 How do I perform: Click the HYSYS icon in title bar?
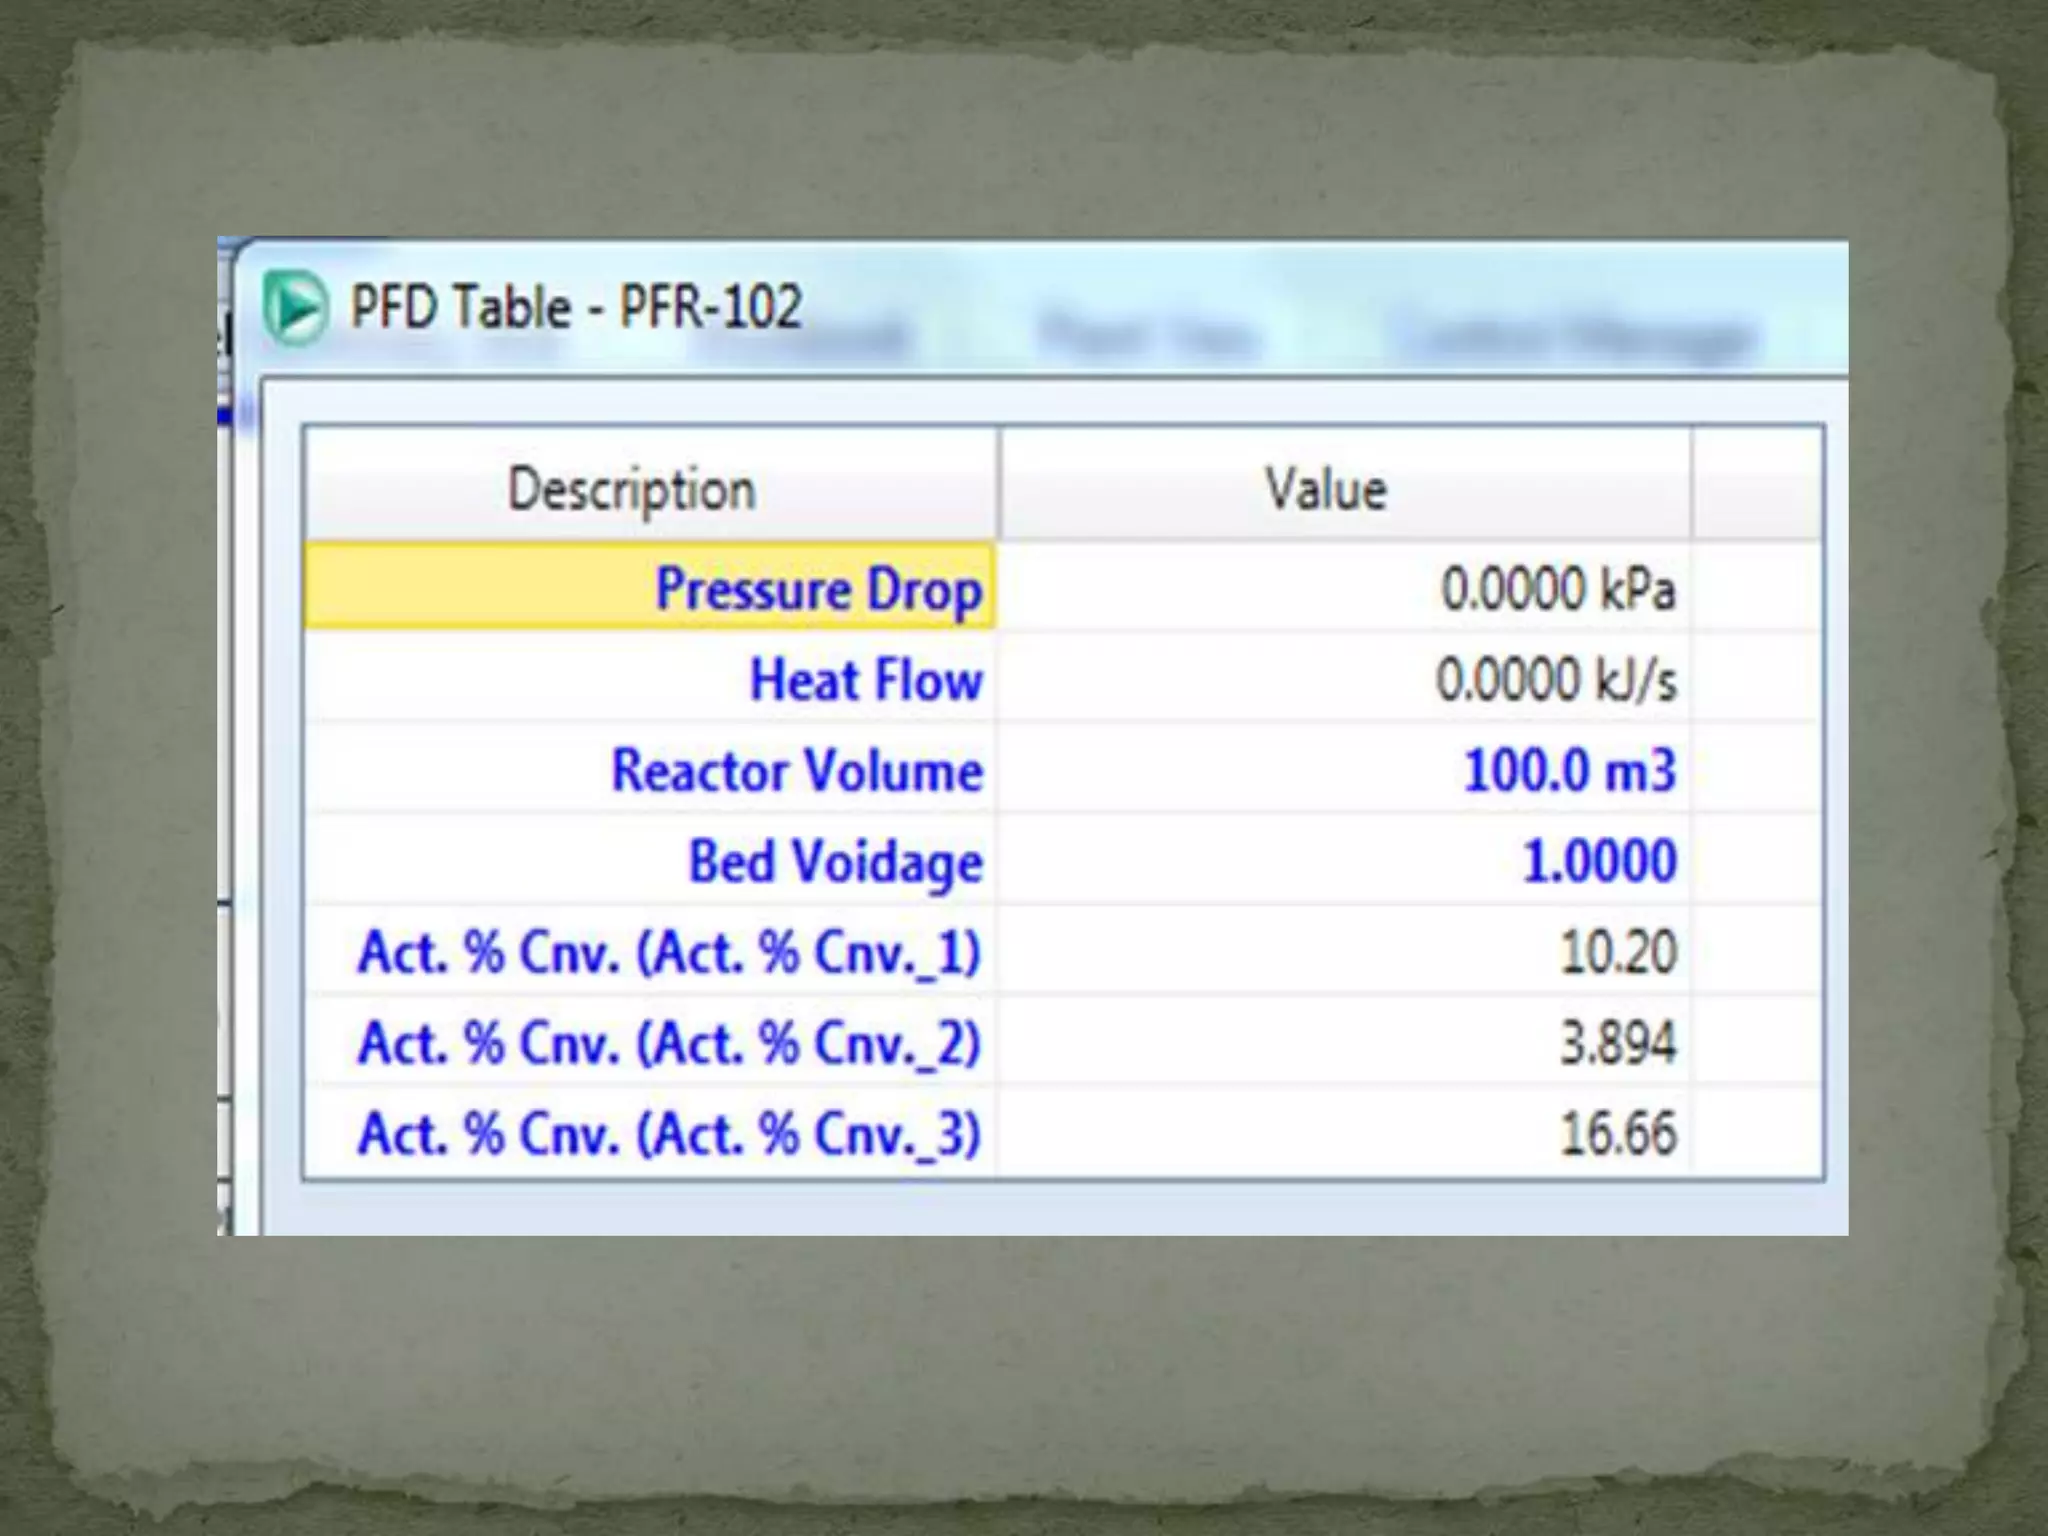295,307
